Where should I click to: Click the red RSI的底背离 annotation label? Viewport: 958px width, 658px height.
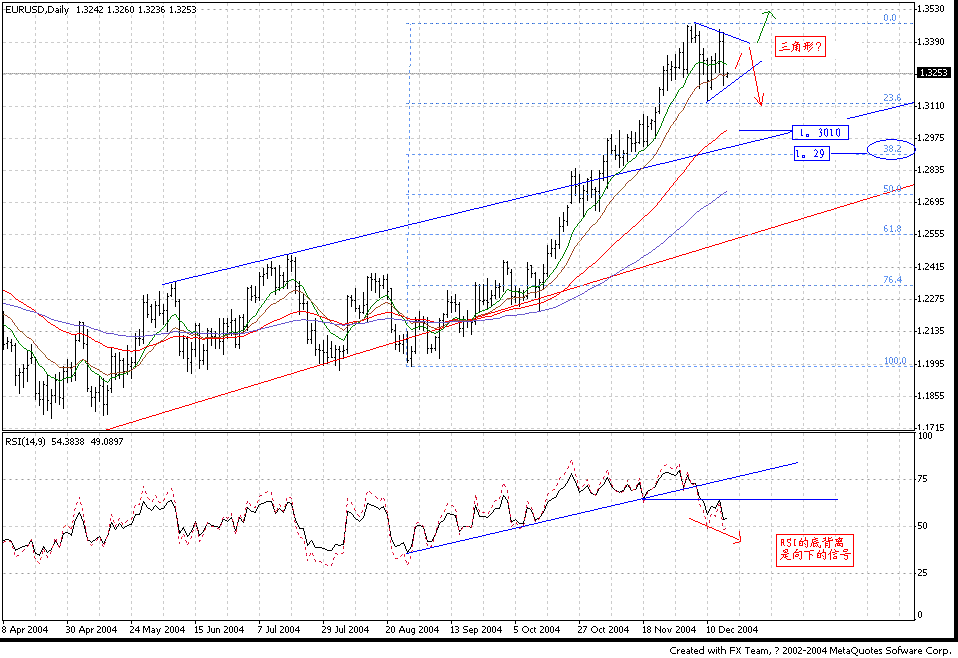click(x=815, y=550)
